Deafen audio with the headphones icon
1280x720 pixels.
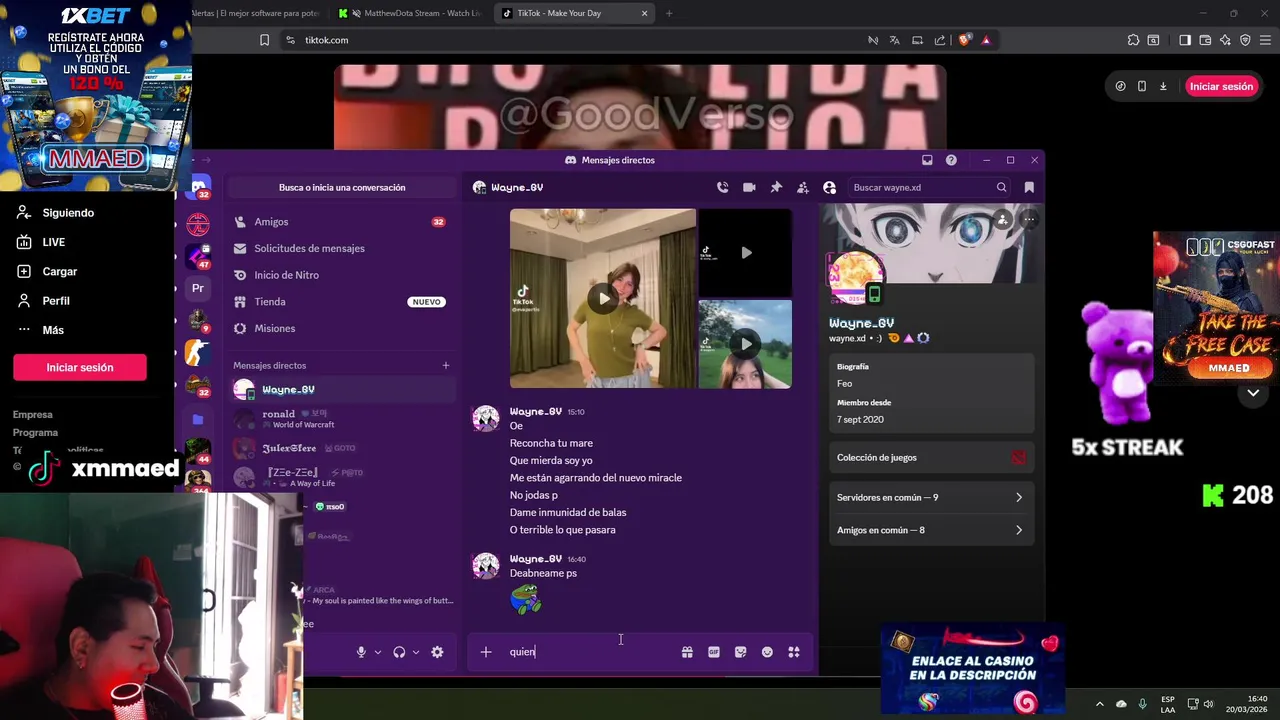coord(399,652)
